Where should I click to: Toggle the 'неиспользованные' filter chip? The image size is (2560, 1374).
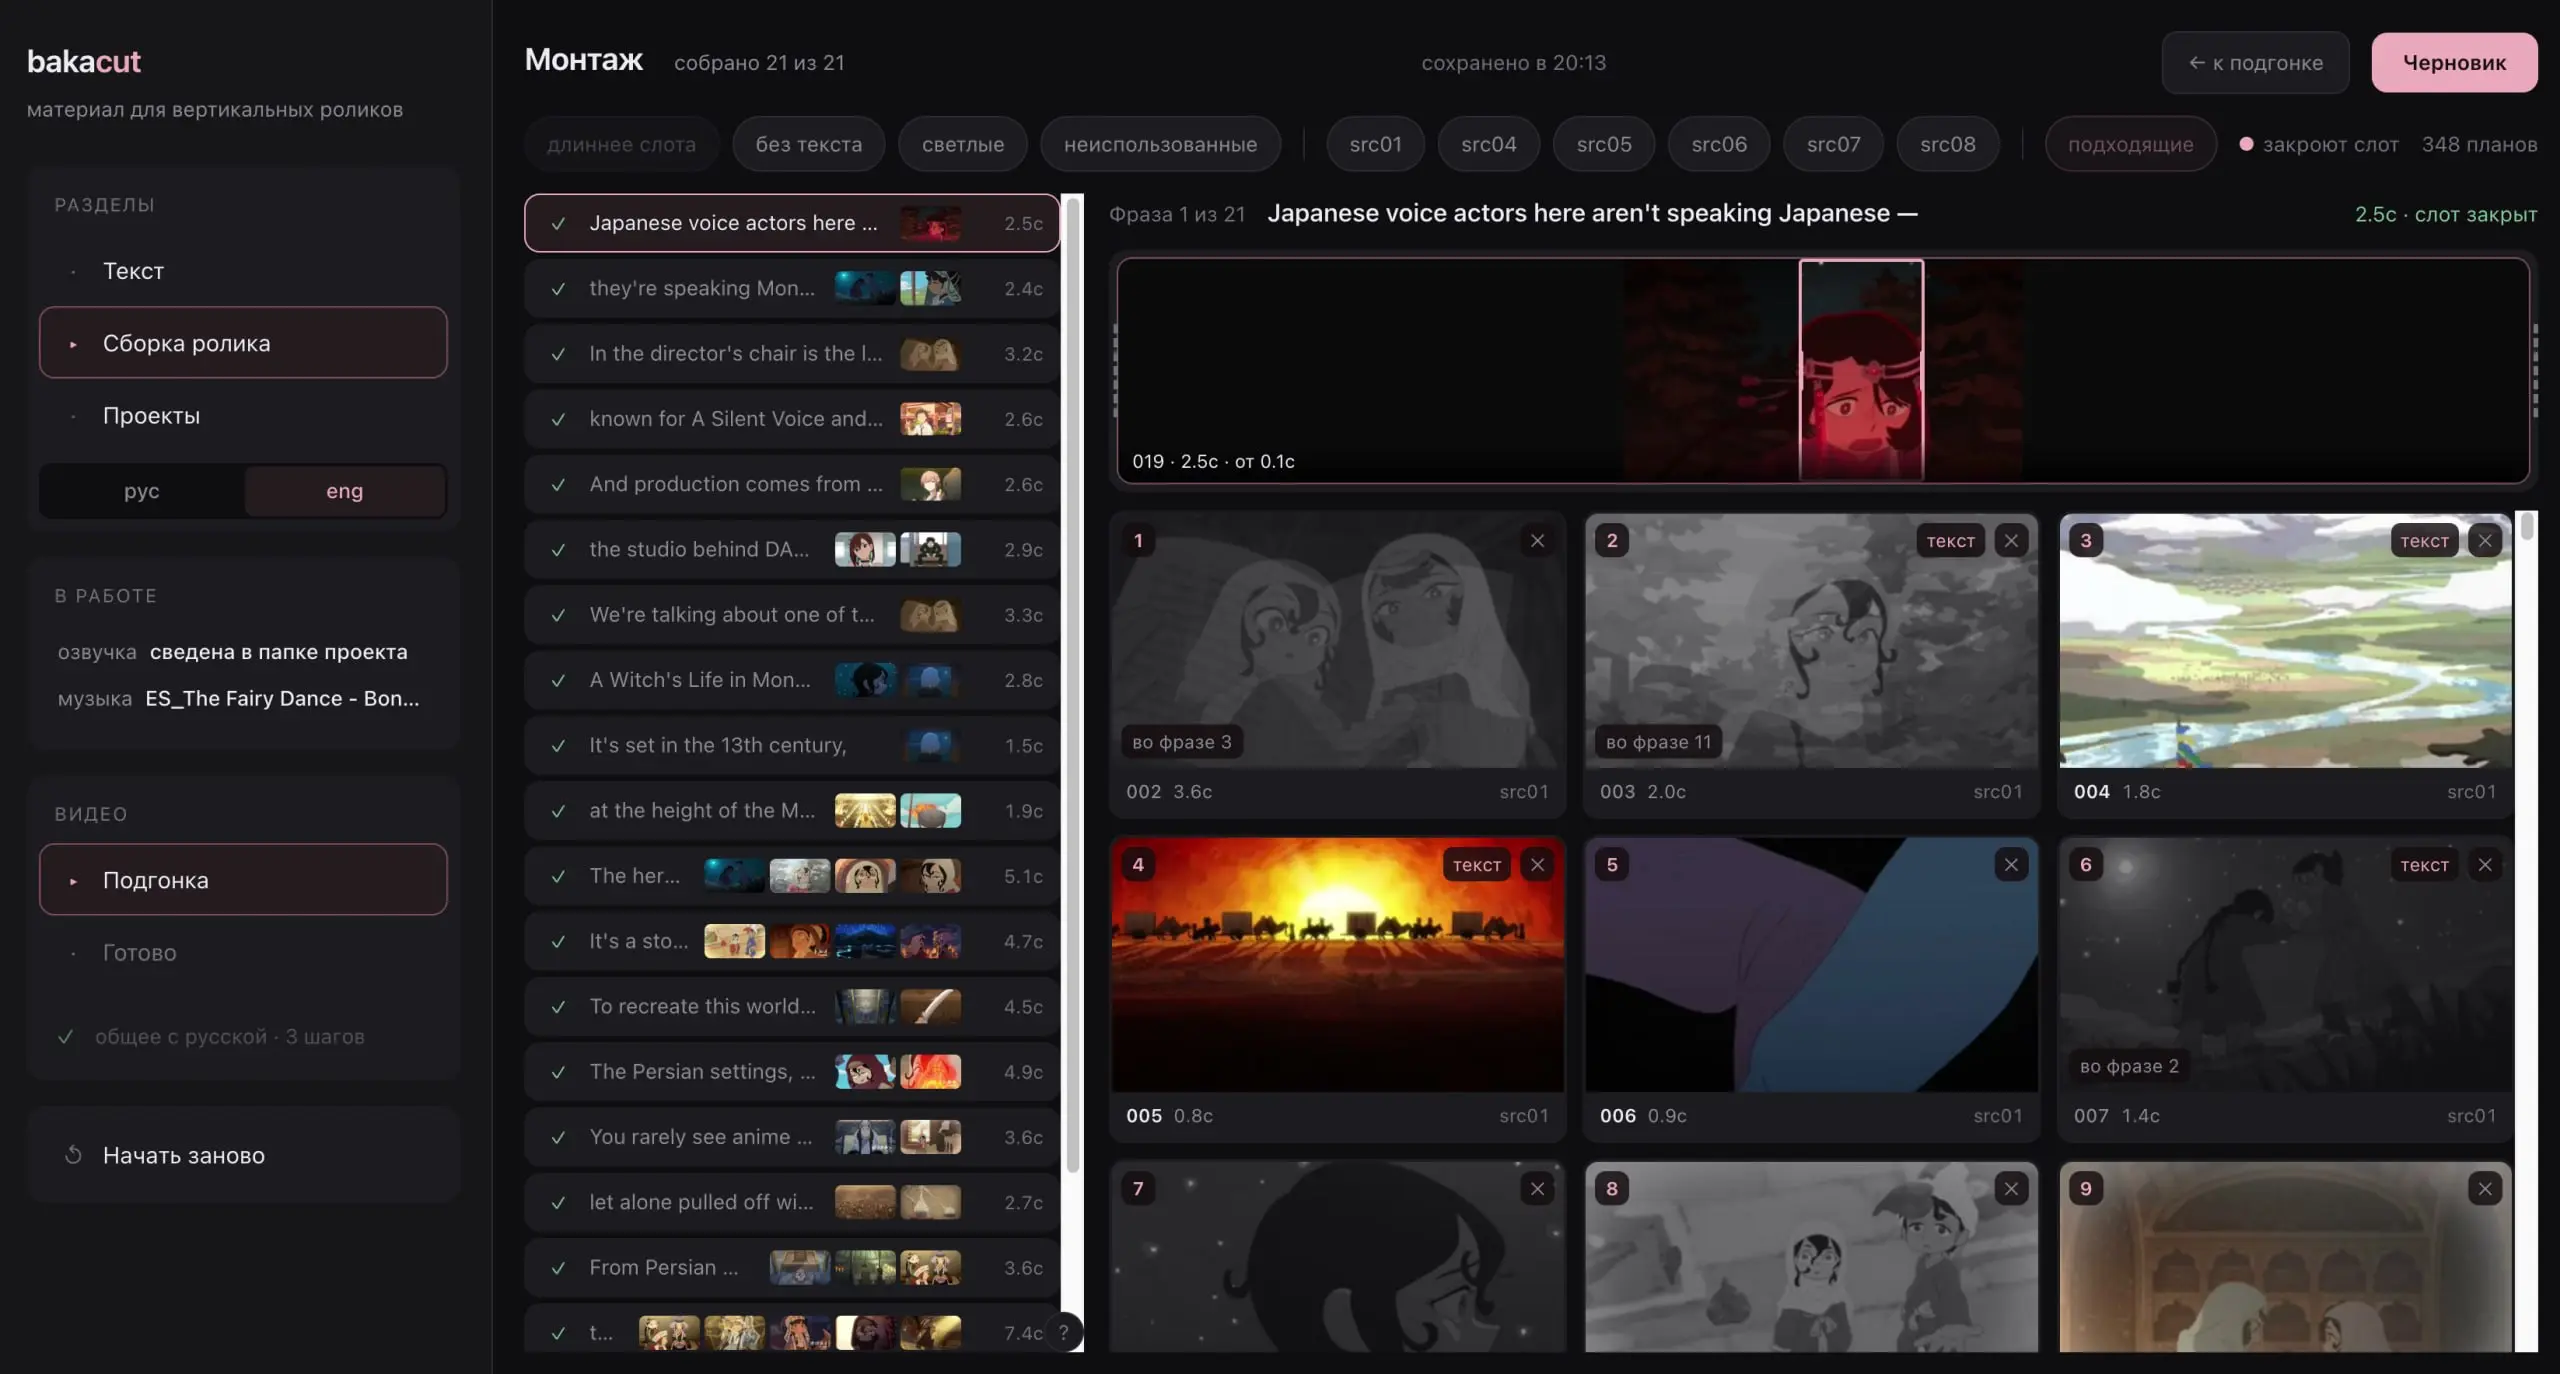click(x=1160, y=144)
